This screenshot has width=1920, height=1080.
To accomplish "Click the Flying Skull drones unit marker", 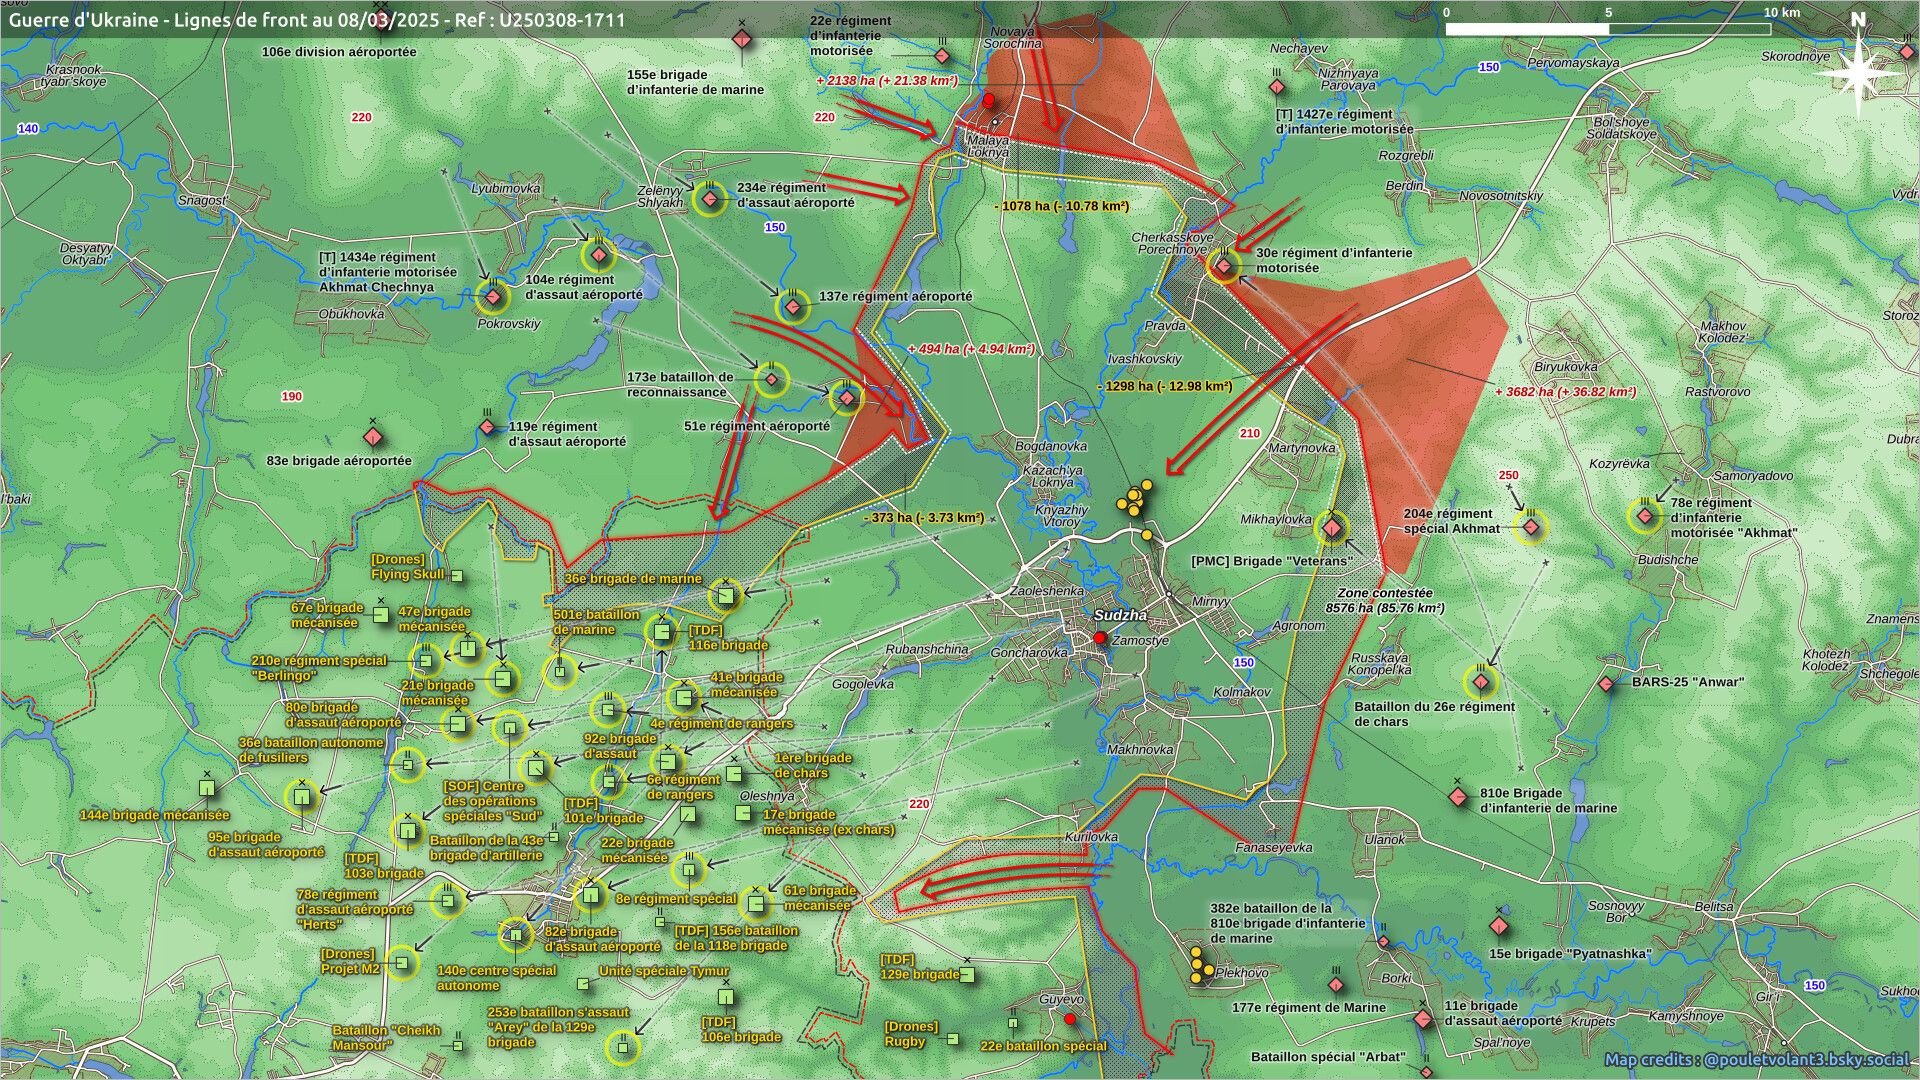I will pos(456,576).
